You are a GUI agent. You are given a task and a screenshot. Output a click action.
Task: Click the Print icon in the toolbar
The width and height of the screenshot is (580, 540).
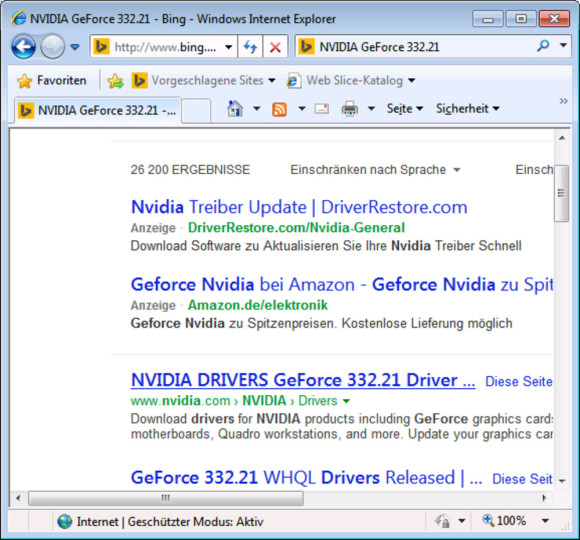pyautogui.click(x=350, y=109)
